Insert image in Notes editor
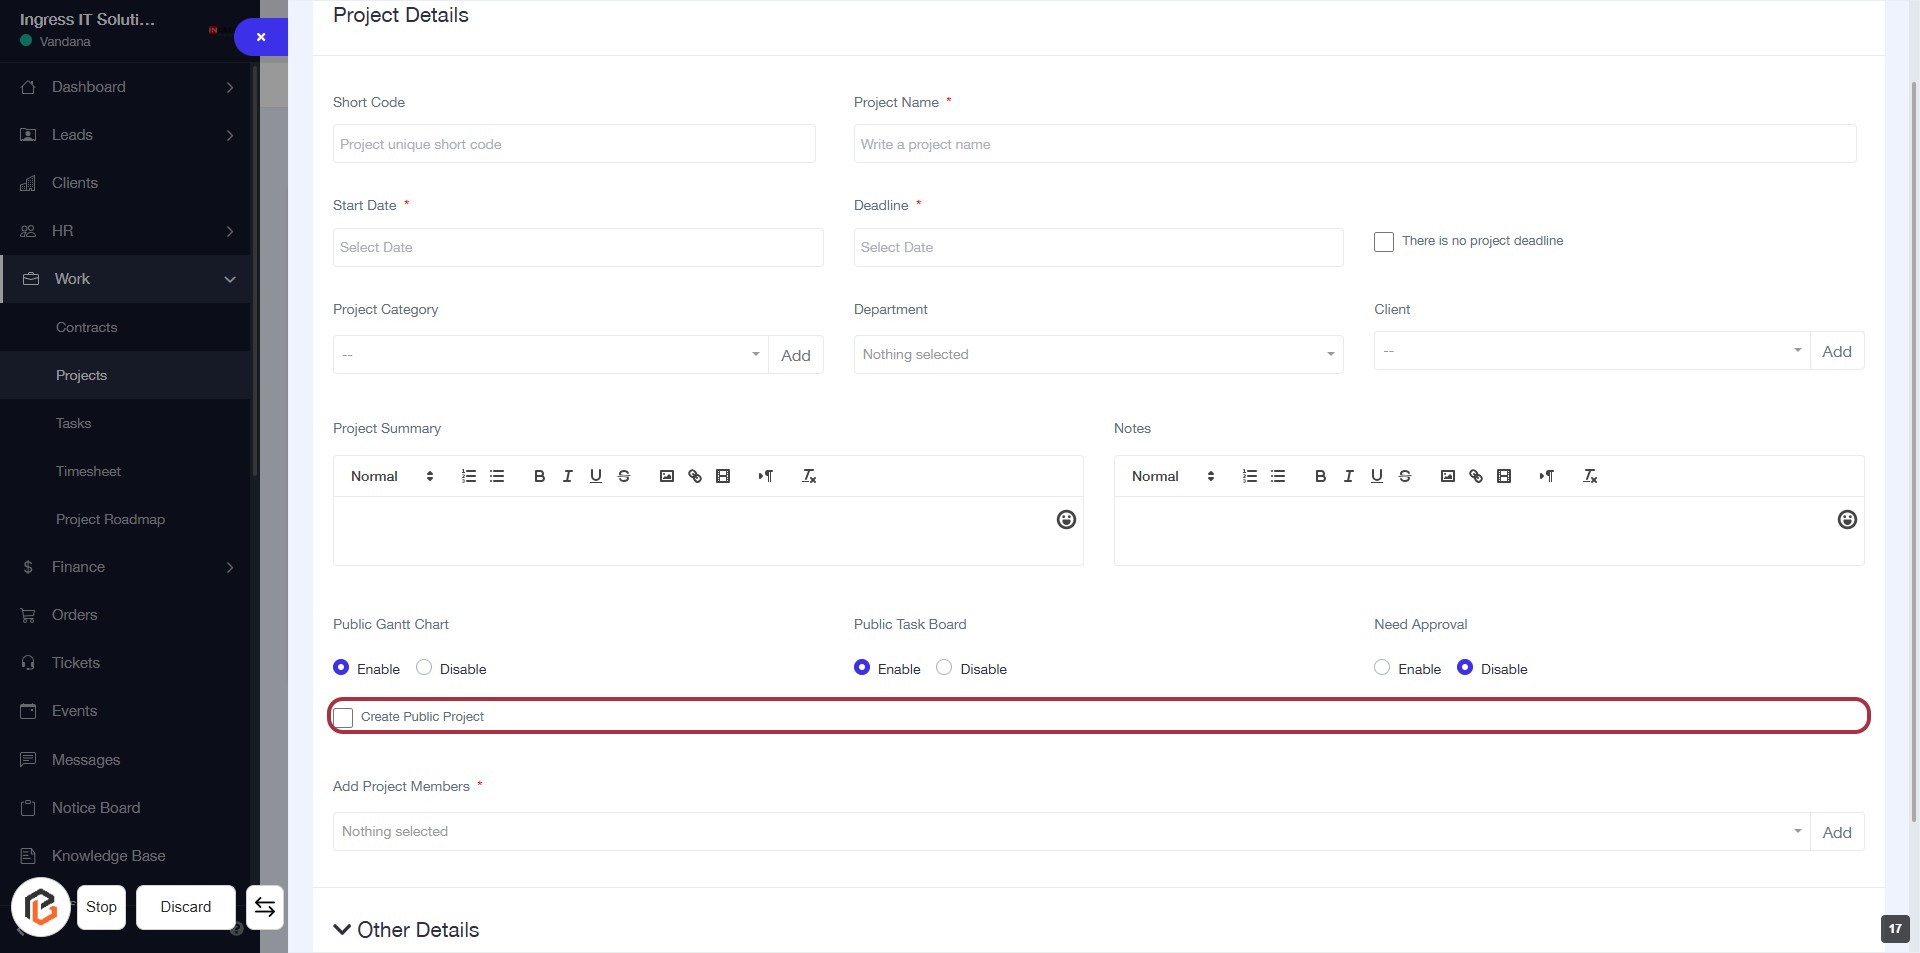The width and height of the screenshot is (1920, 953). point(1447,476)
